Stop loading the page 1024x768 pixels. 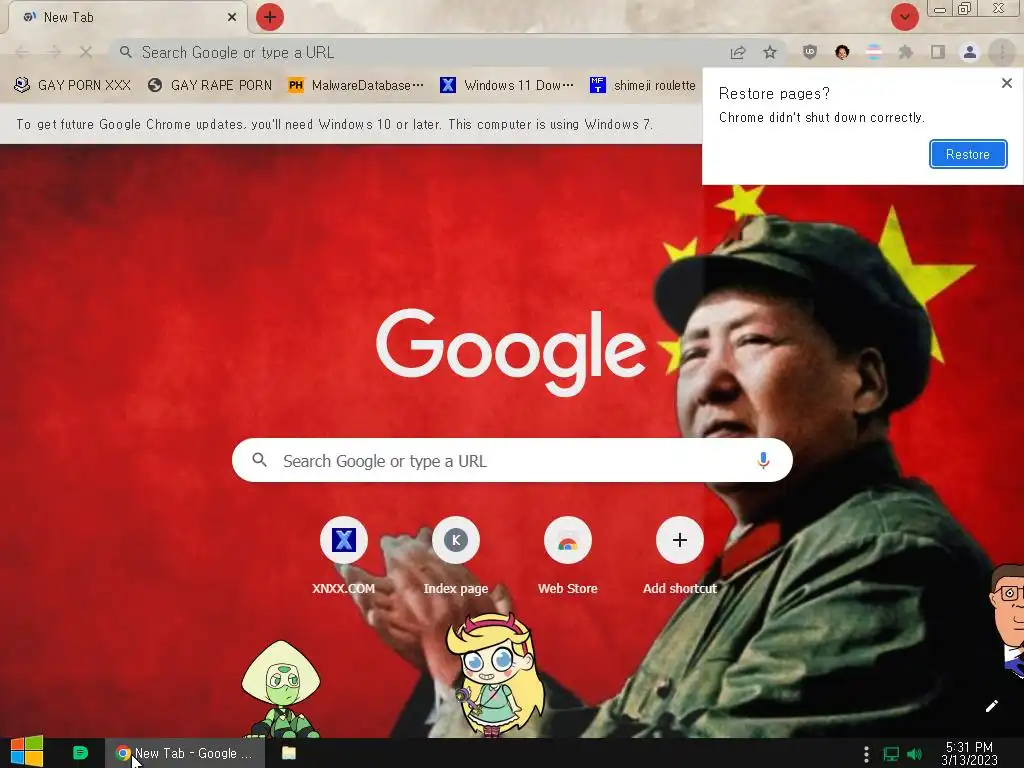86,52
